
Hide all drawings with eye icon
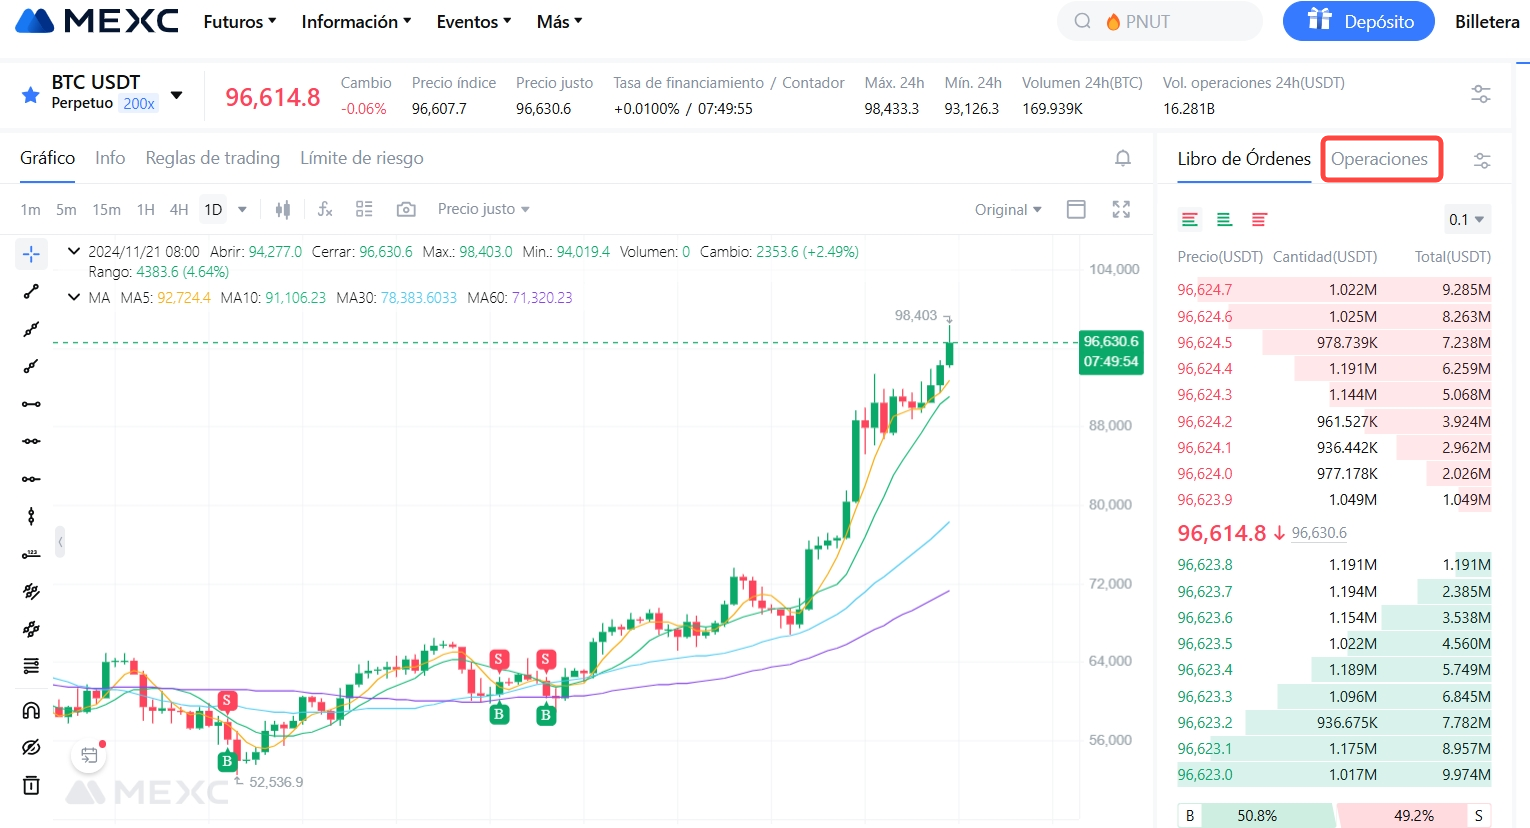[31, 748]
